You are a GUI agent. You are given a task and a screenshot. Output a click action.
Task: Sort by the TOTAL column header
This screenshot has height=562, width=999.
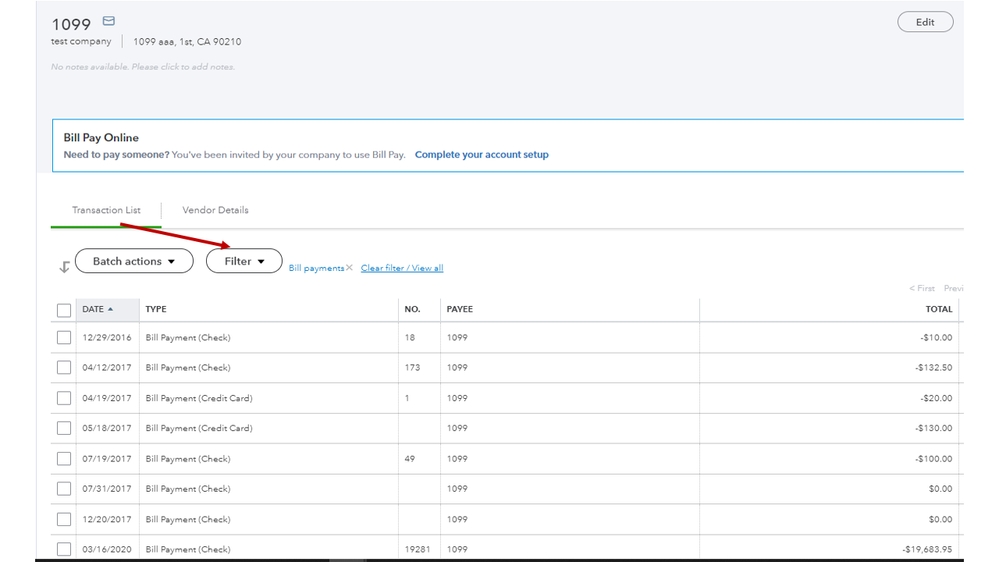coord(938,310)
